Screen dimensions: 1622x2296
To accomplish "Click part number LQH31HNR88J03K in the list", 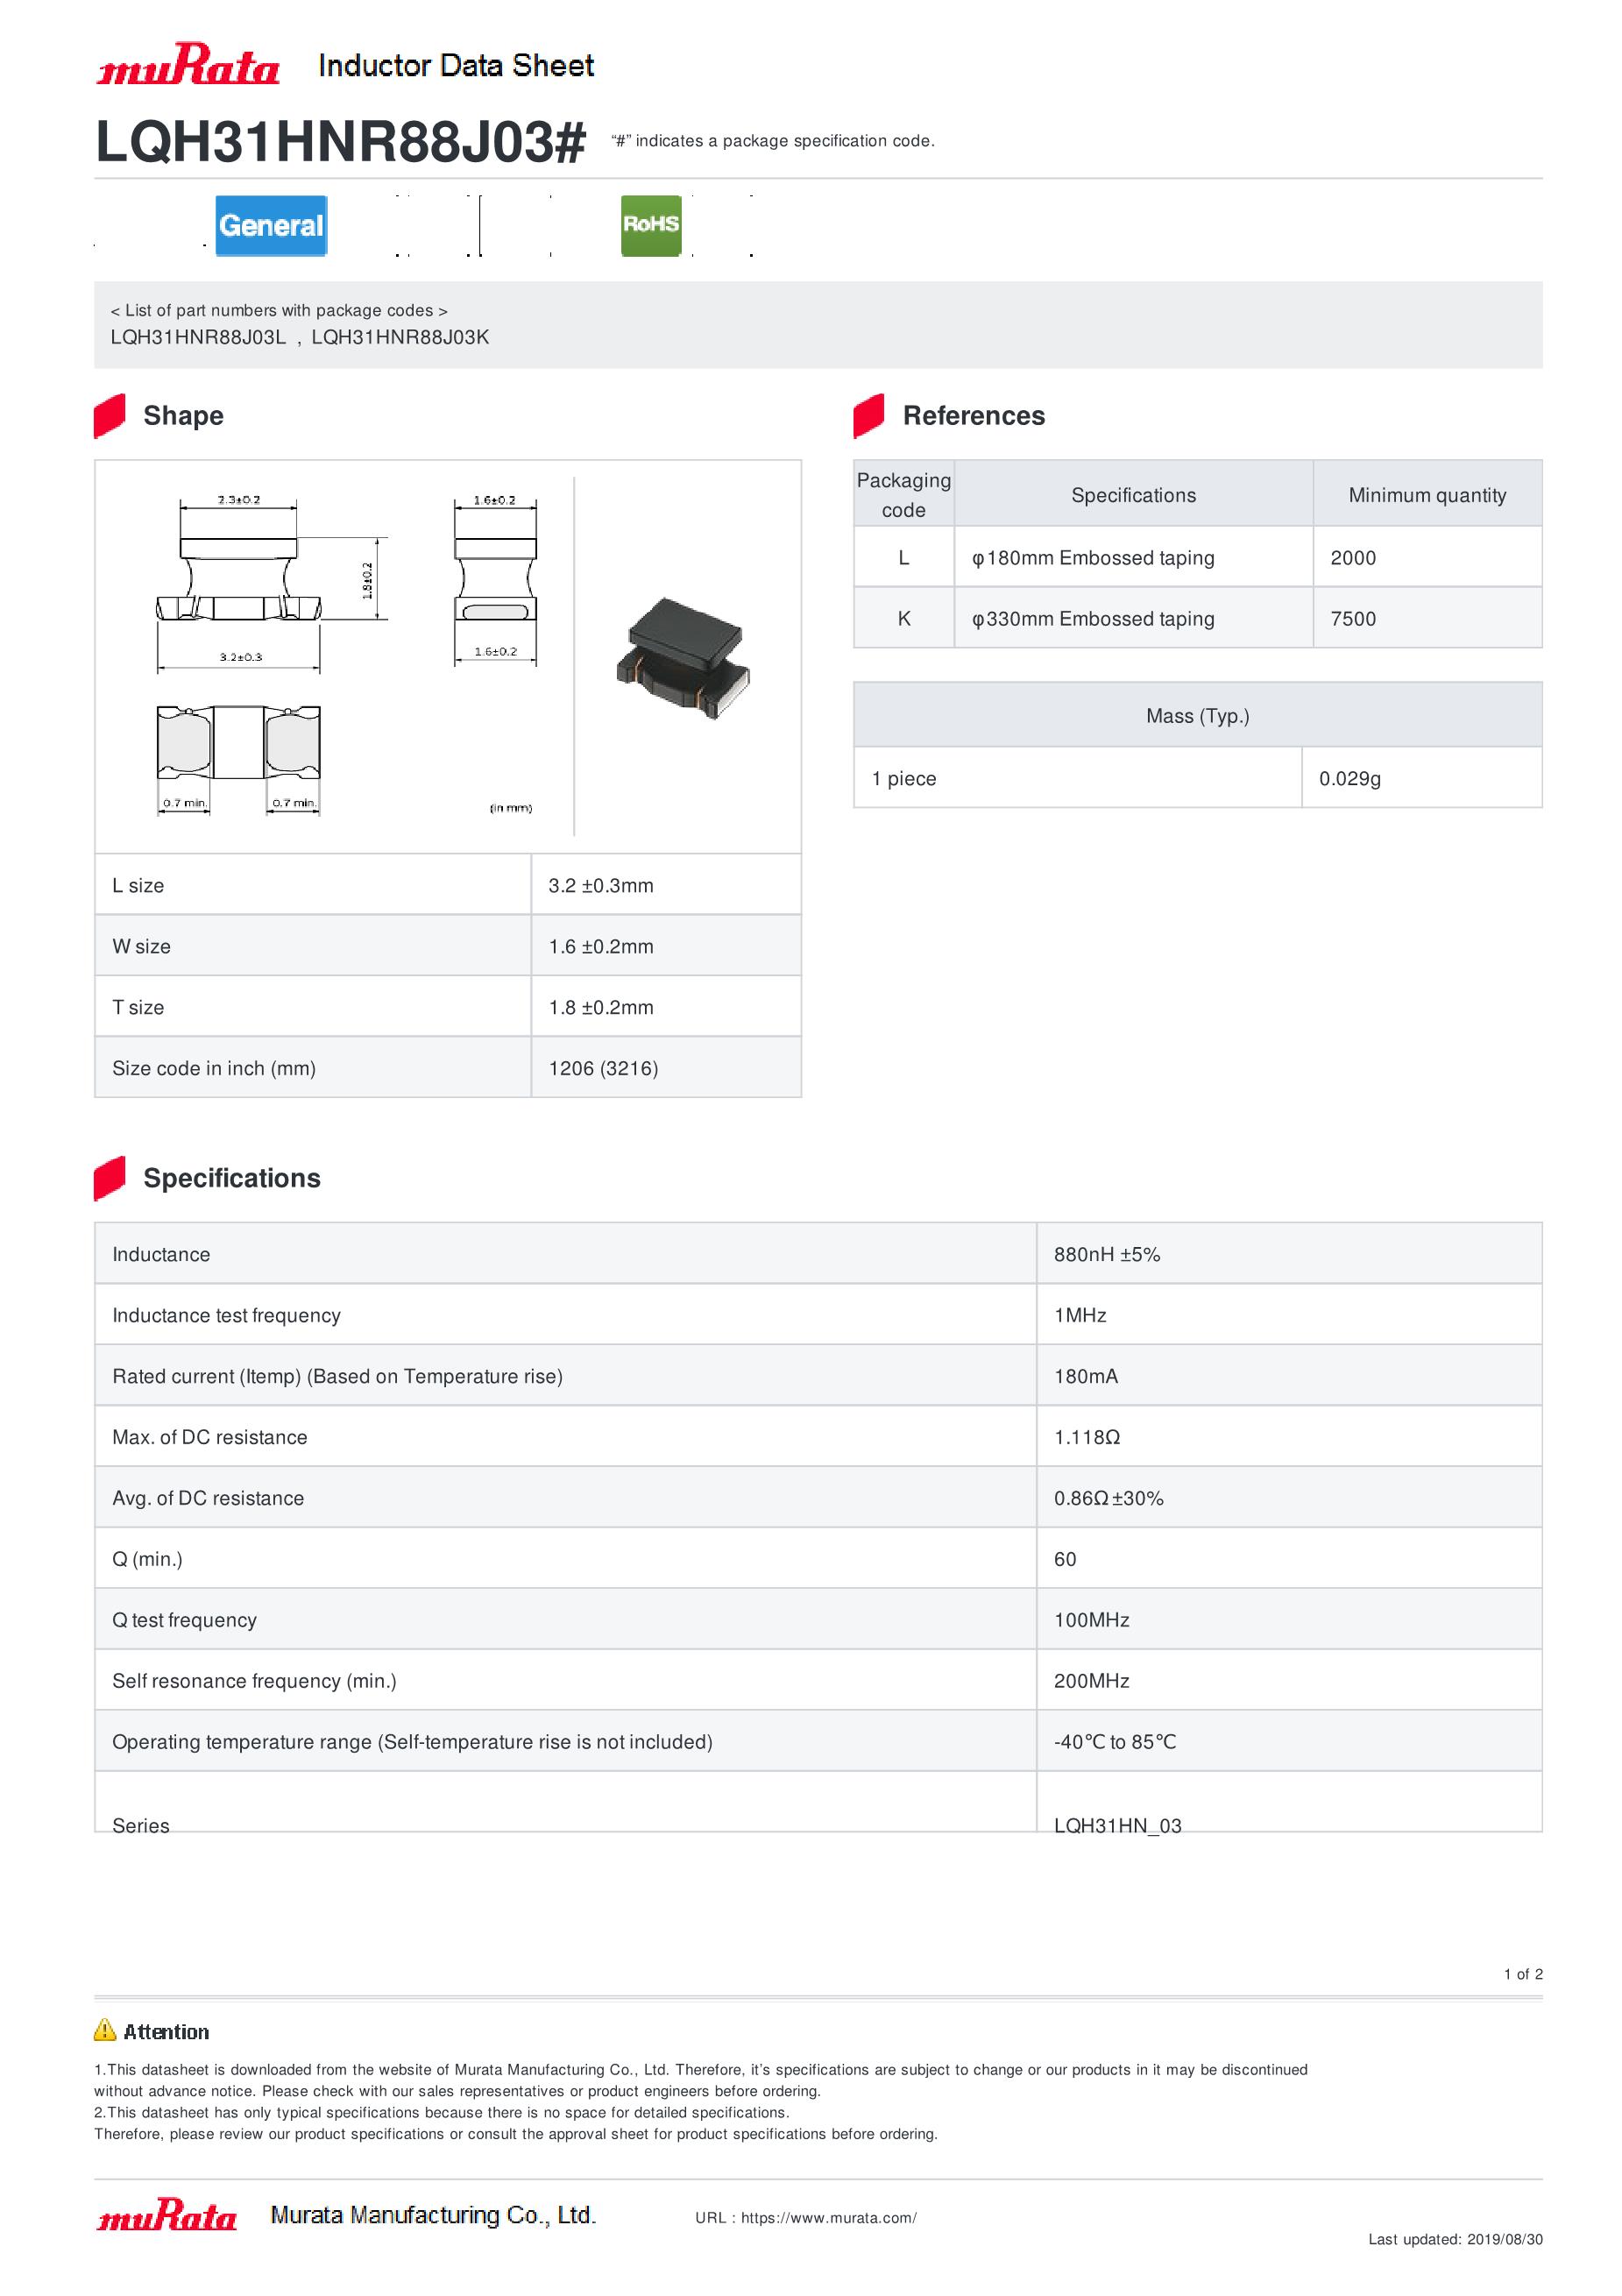I will click(x=400, y=337).
